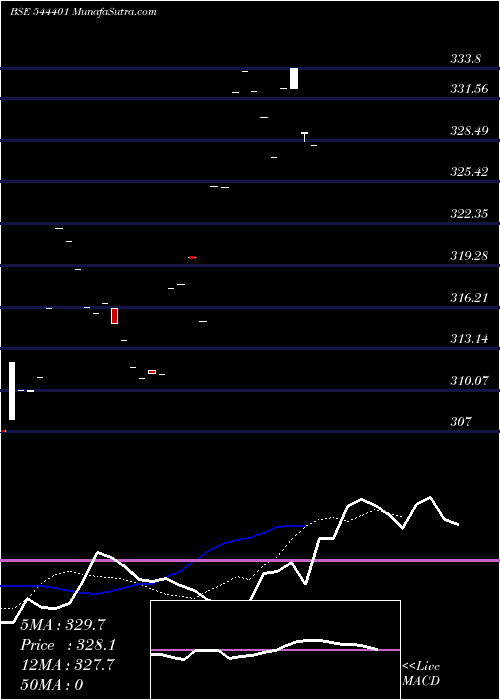Click the red-outlined candle between 313.14 and 310.07
Screen dimensions: 500x700
tap(152, 372)
